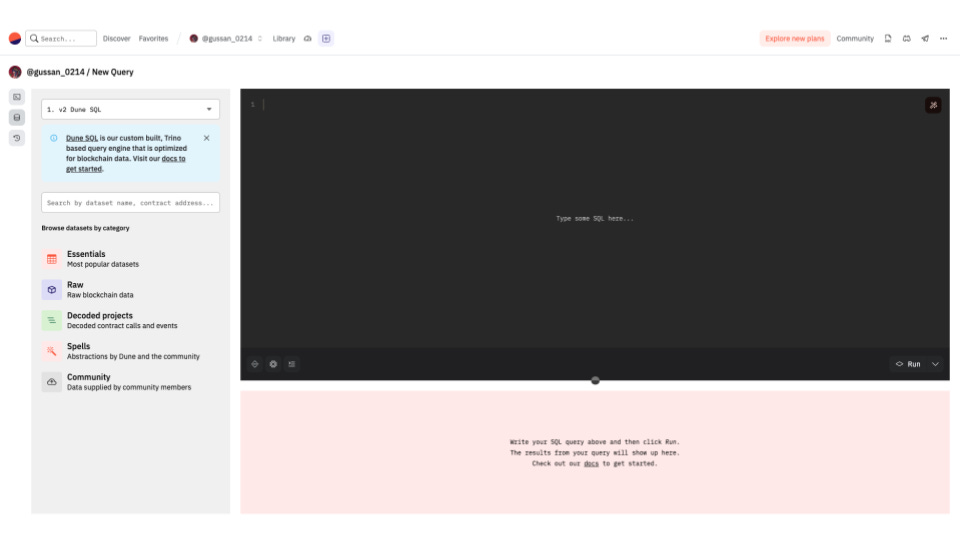Open the Run options chevron dropdown
960x540 pixels.
point(936,364)
